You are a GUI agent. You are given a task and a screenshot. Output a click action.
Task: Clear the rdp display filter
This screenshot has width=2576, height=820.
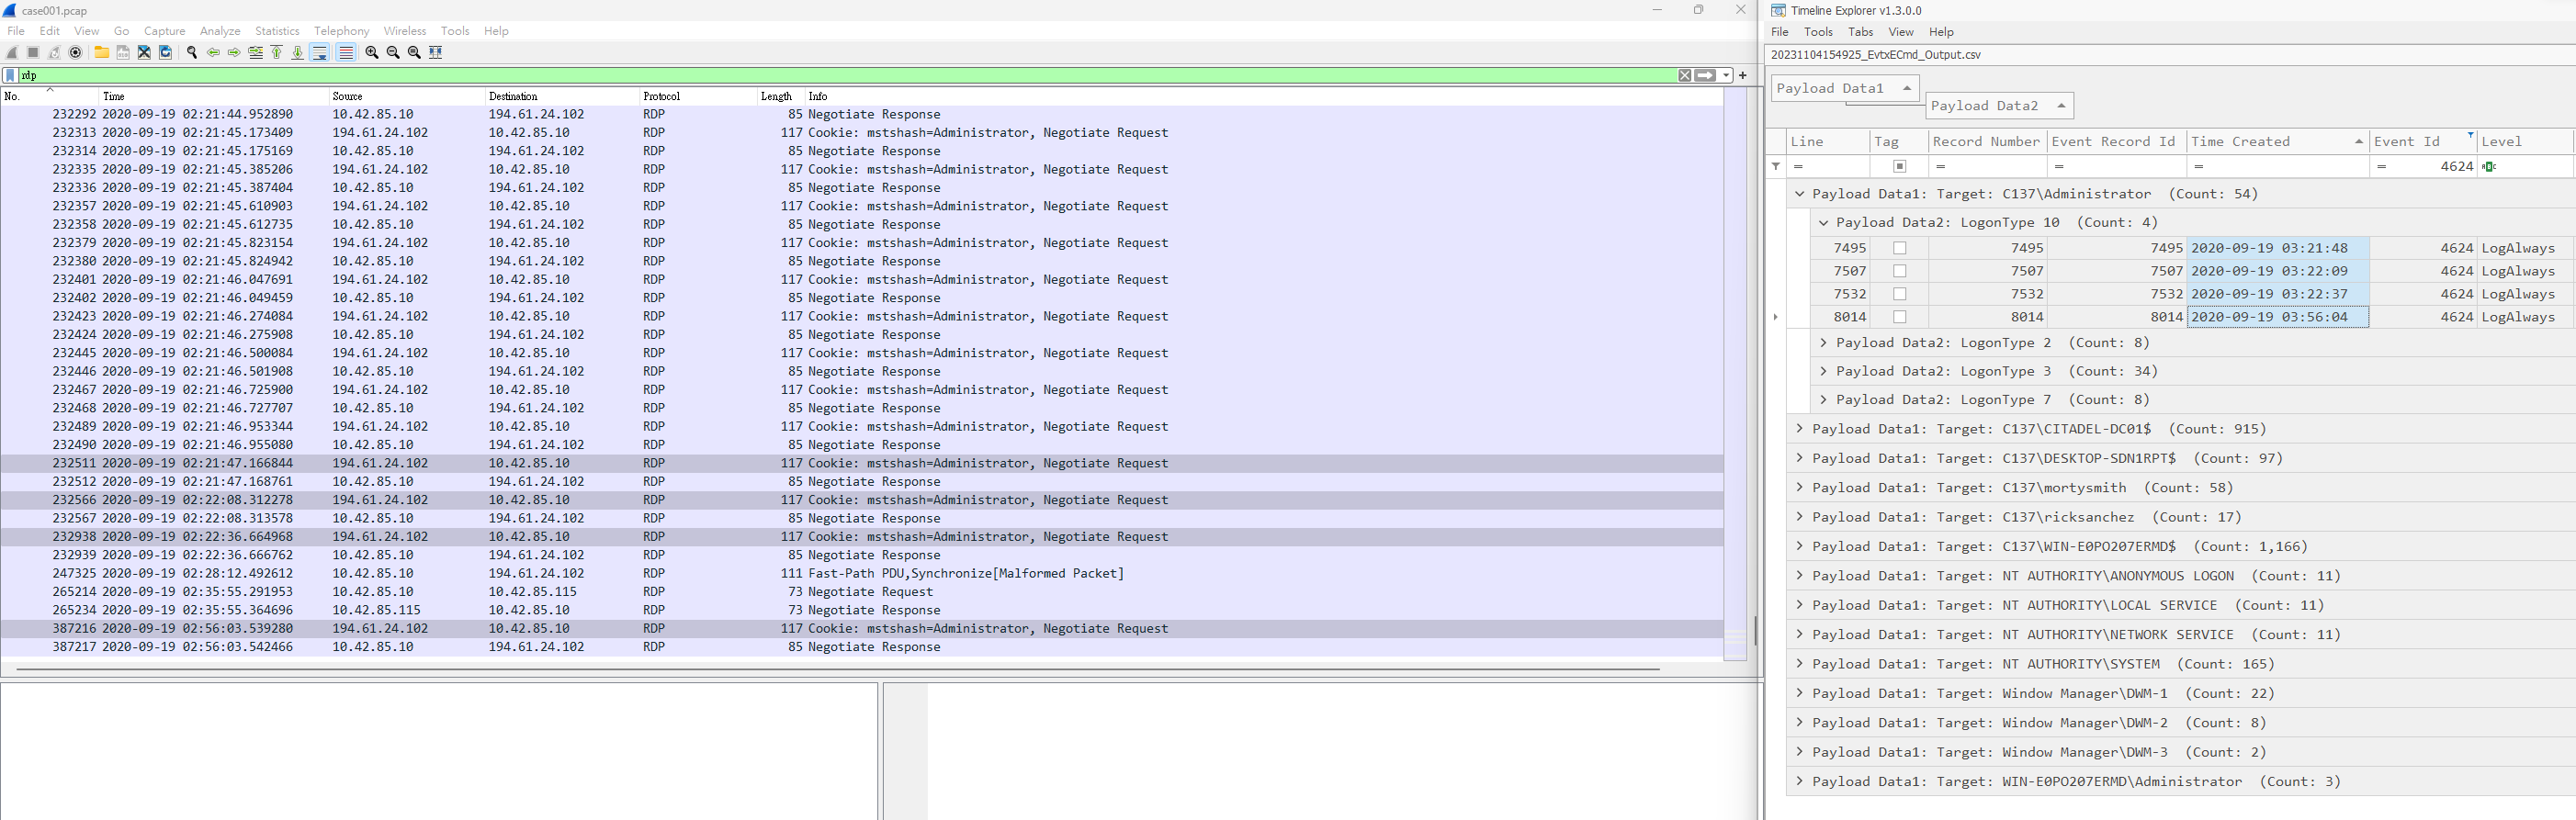pos(1685,75)
